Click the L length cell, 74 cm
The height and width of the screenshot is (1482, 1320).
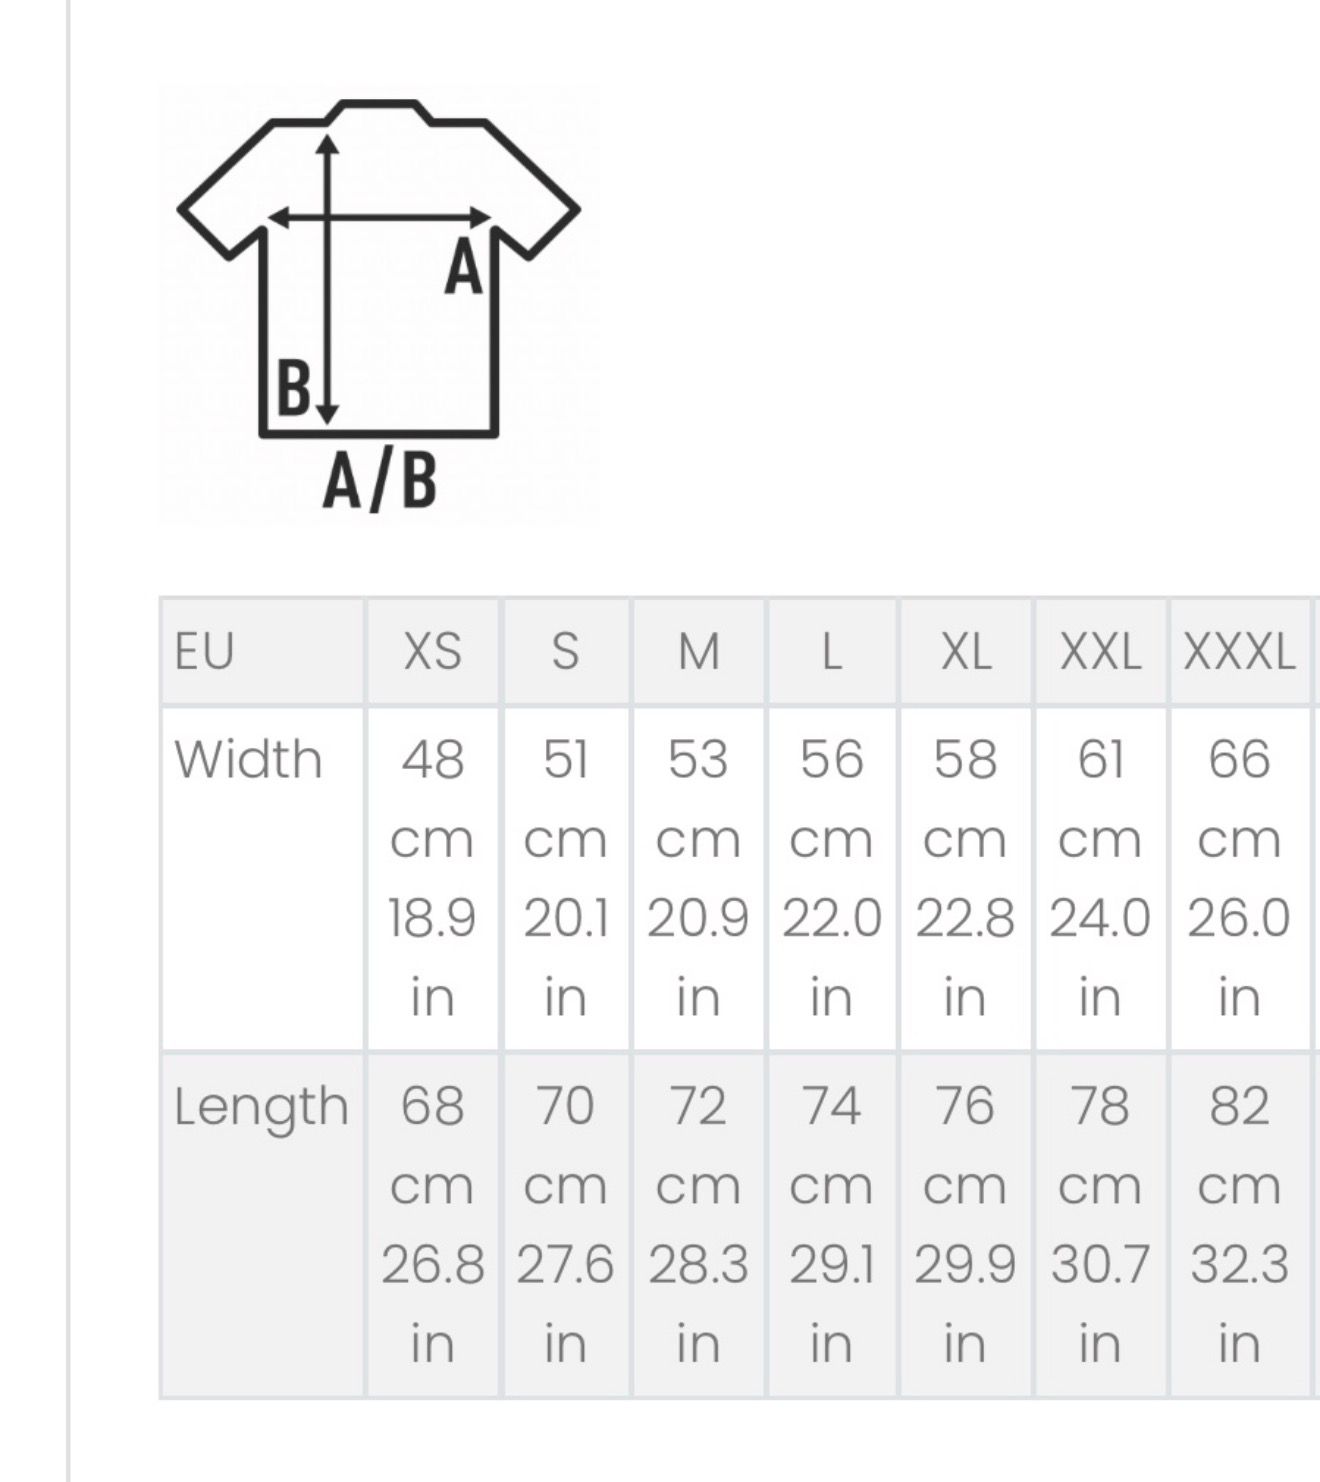[831, 1224]
